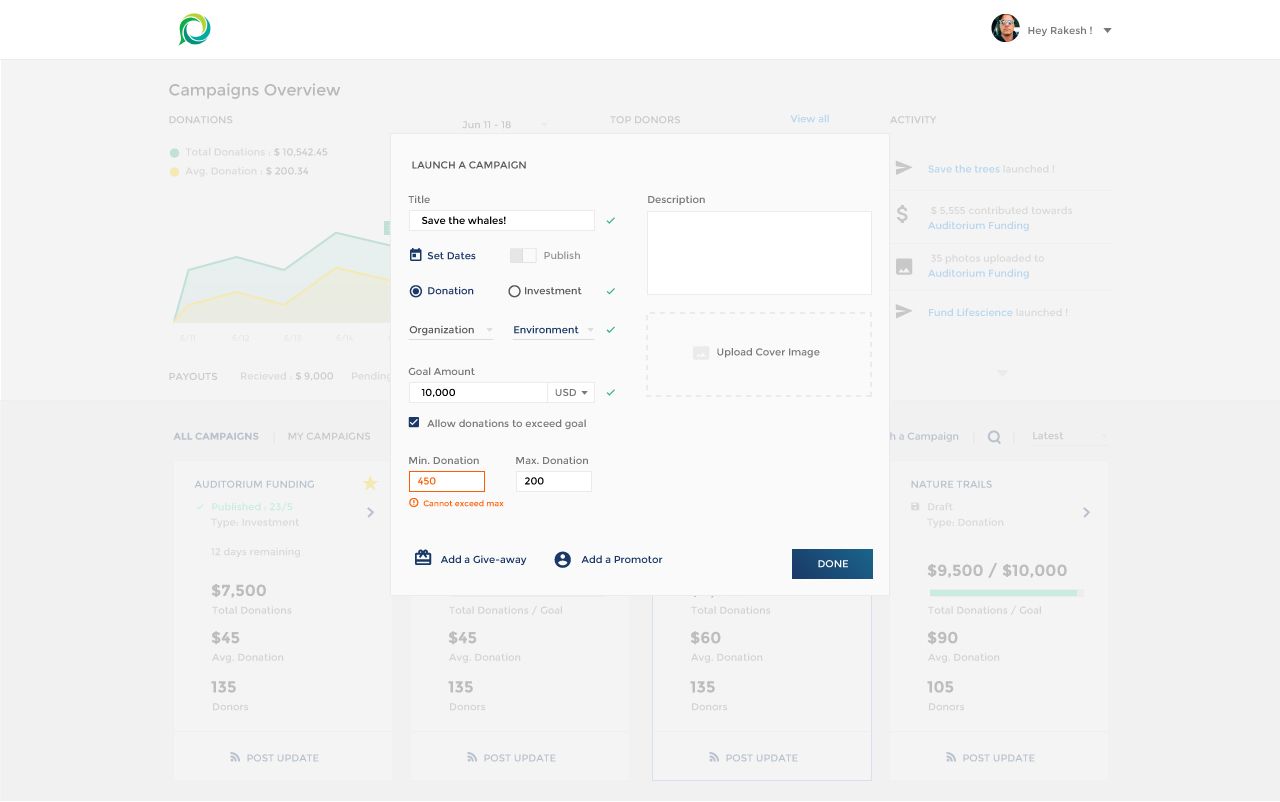This screenshot has height=802, width=1280.
Task: Click the star icon on Auditorium Funding card
Action: 370,484
